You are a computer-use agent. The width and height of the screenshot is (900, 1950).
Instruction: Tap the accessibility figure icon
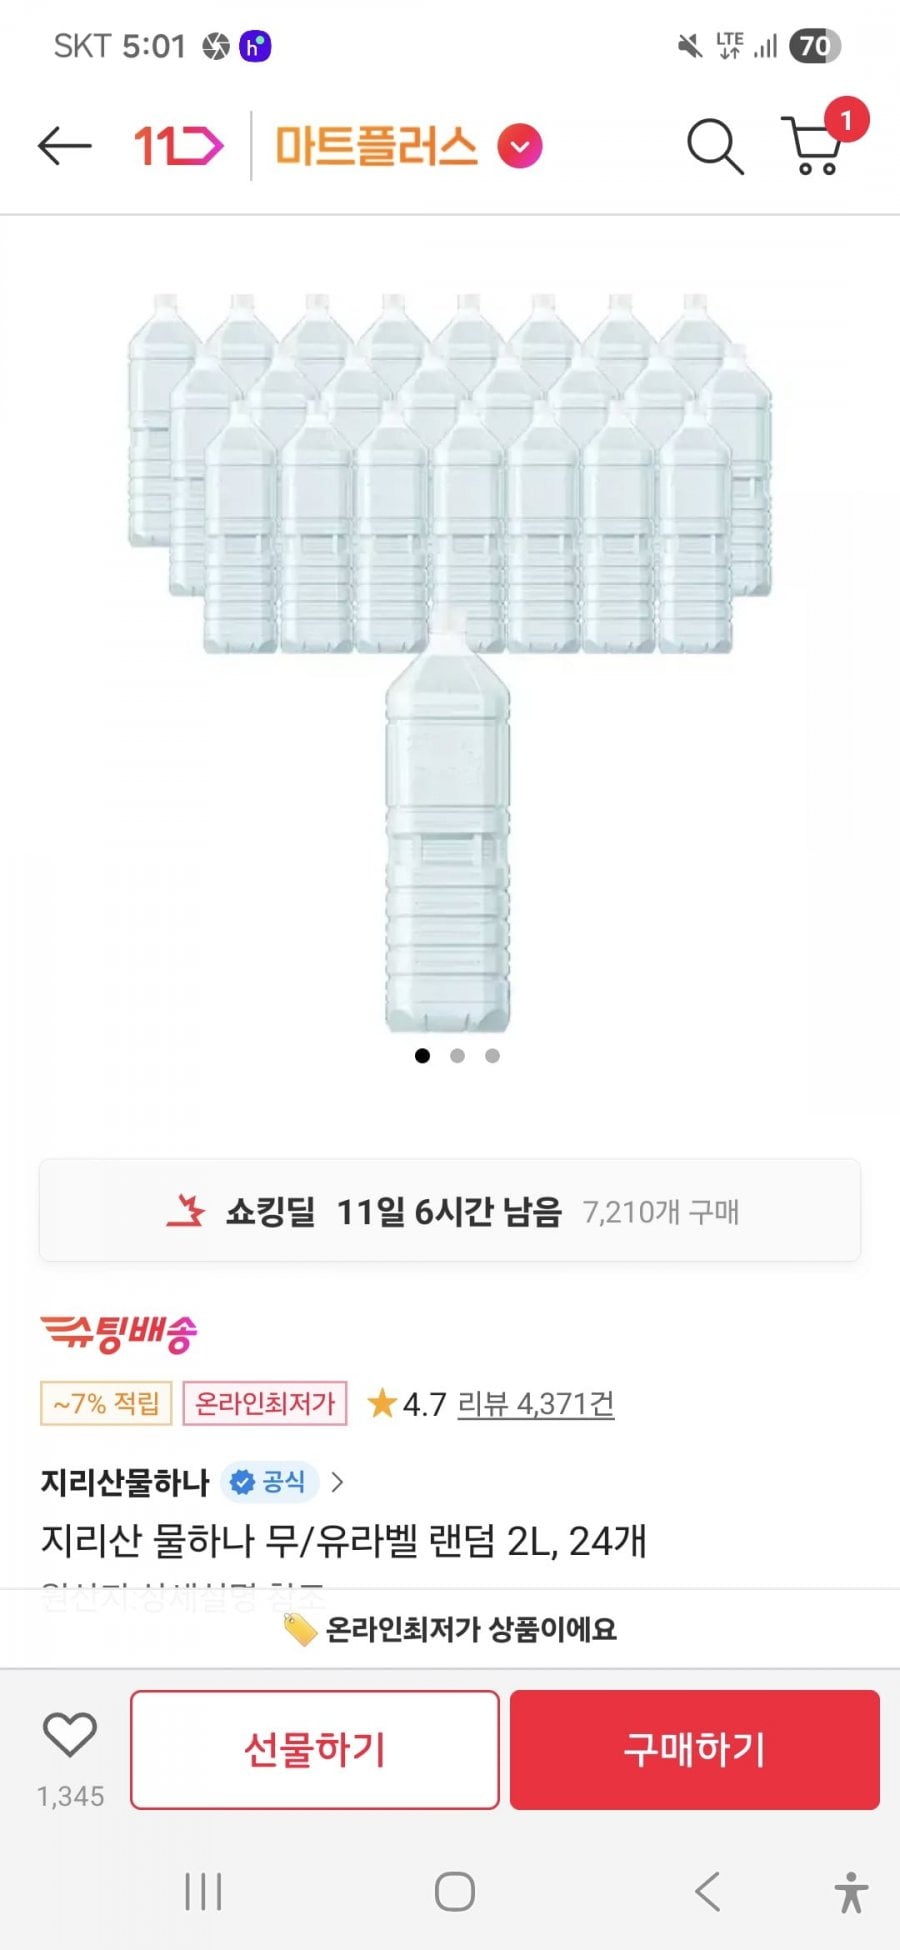pyautogui.click(x=851, y=1892)
